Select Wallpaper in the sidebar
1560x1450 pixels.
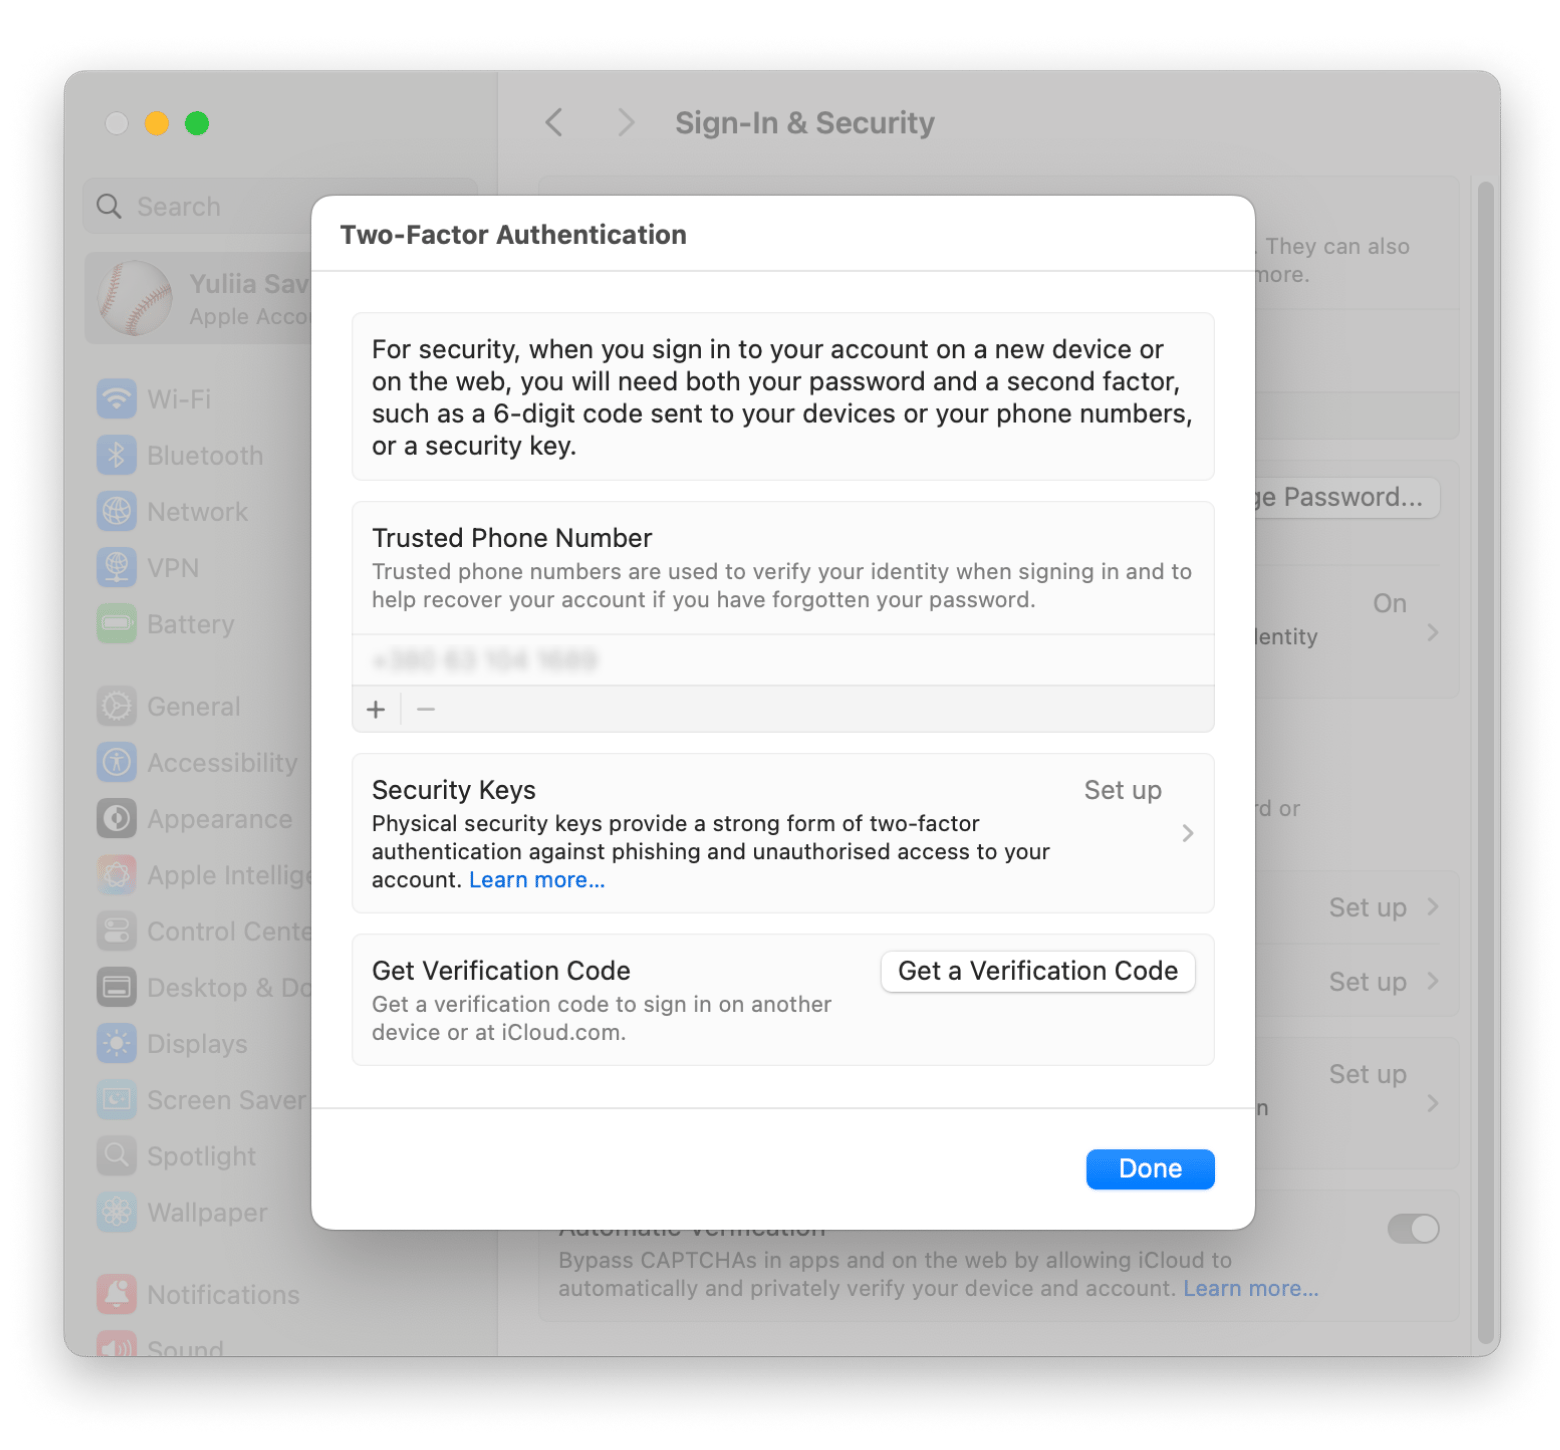207,1212
